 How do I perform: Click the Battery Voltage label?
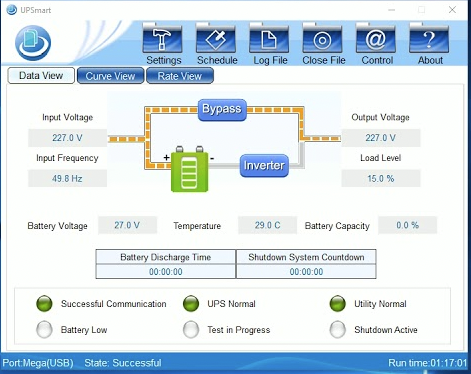point(57,226)
